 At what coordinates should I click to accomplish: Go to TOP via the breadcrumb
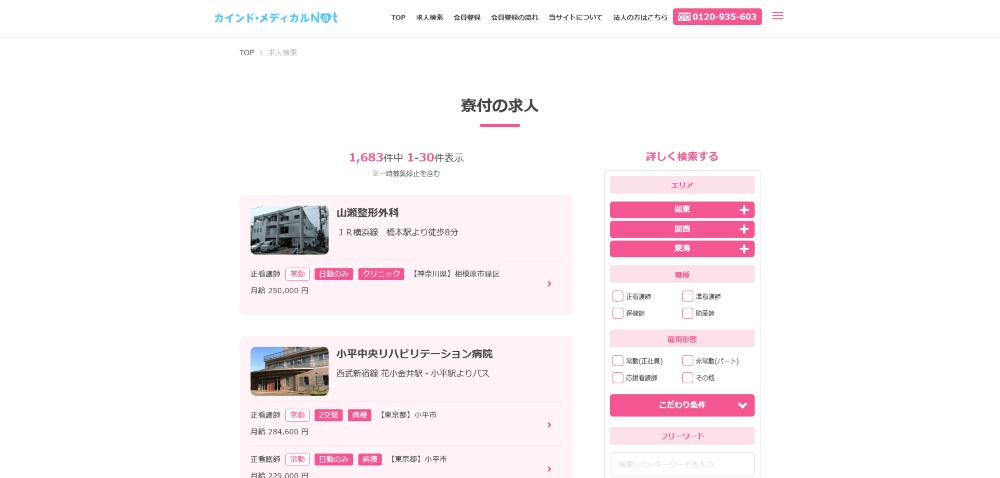click(x=247, y=53)
